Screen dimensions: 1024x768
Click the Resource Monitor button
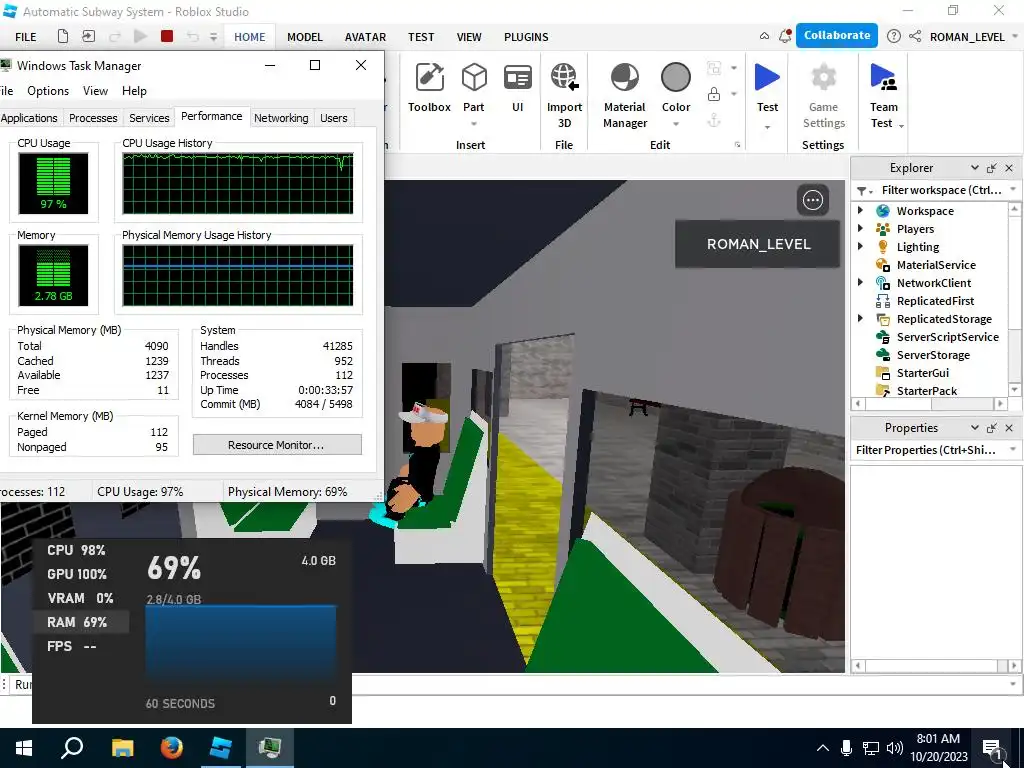click(277, 445)
